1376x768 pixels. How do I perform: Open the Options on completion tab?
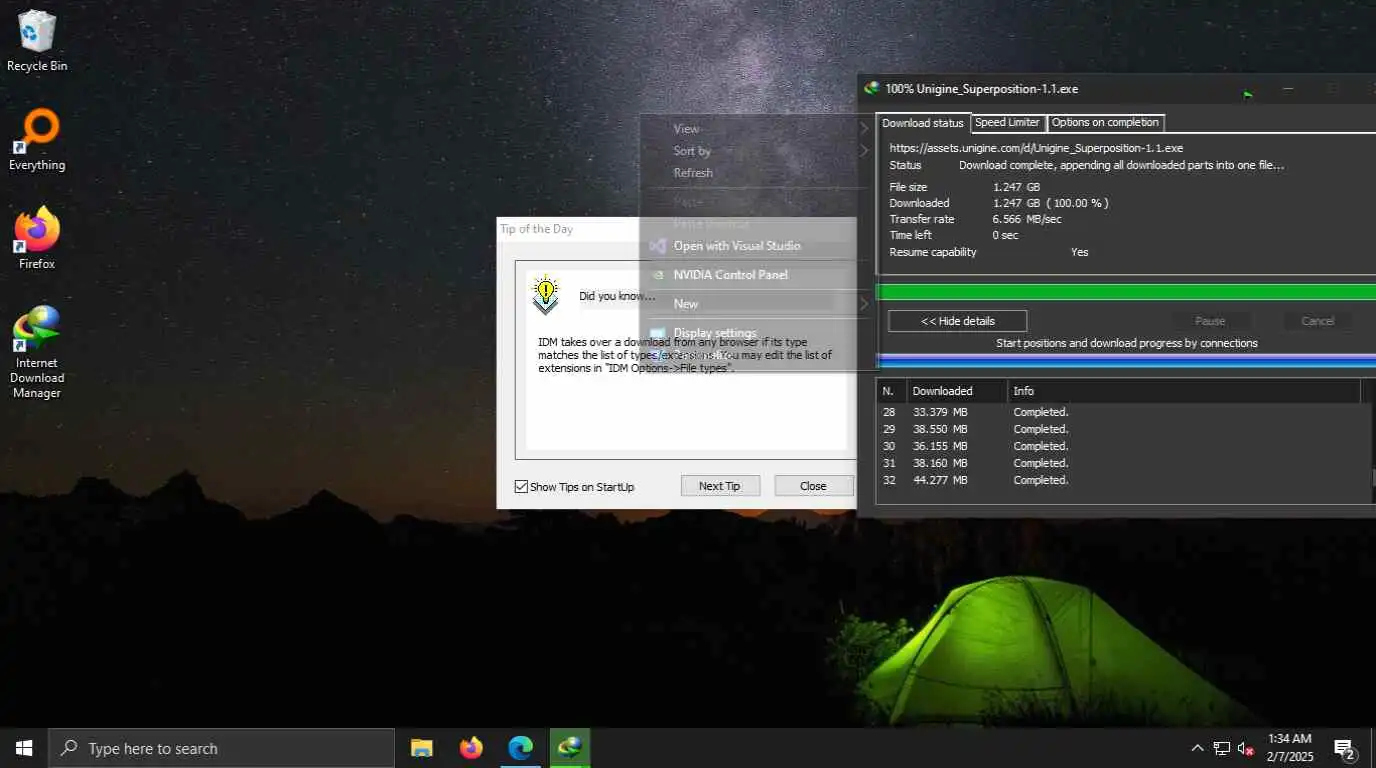(x=1105, y=122)
